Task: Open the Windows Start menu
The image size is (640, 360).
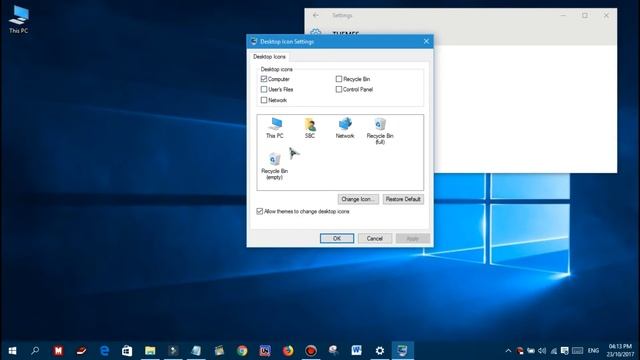Action: [x=12, y=351]
